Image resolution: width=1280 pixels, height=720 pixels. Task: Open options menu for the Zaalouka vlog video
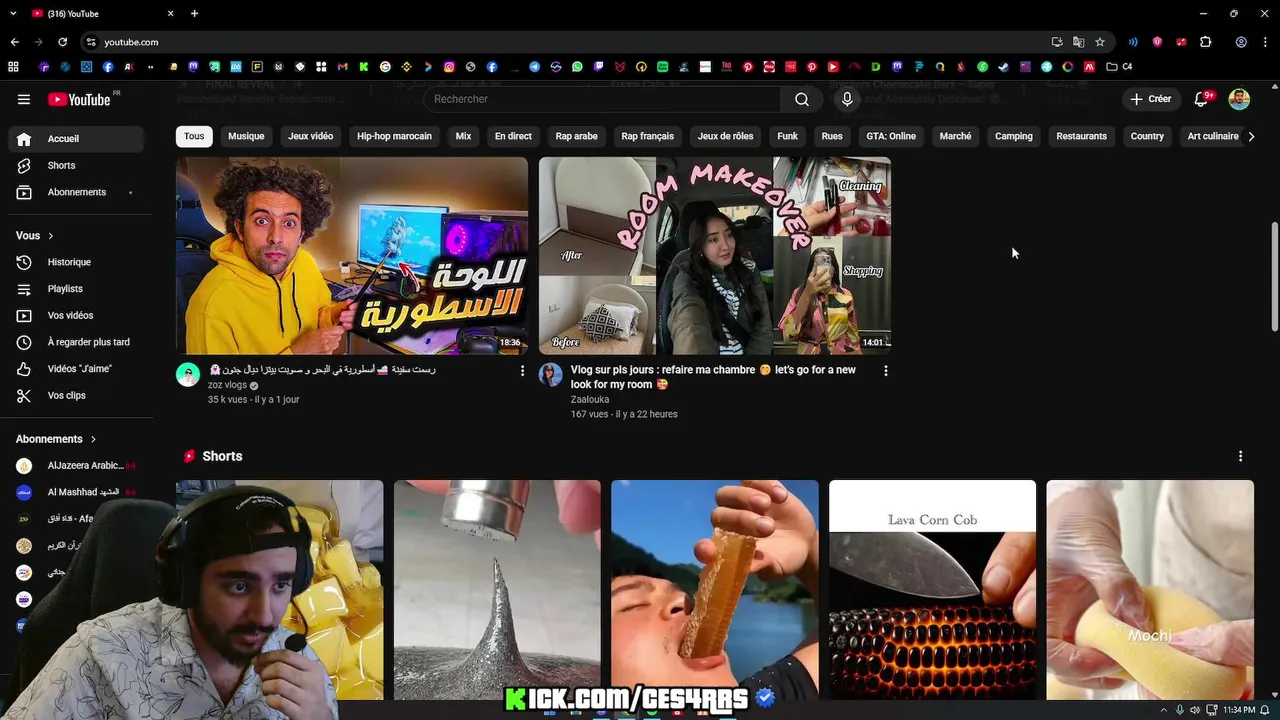[x=885, y=371]
